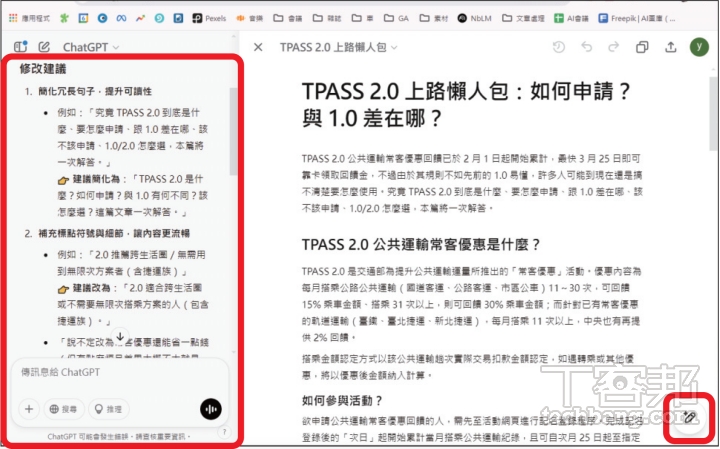Image resolution: width=720 pixels, height=449 pixels.
Task: Attach a file with the plus button
Action: (x=29, y=409)
